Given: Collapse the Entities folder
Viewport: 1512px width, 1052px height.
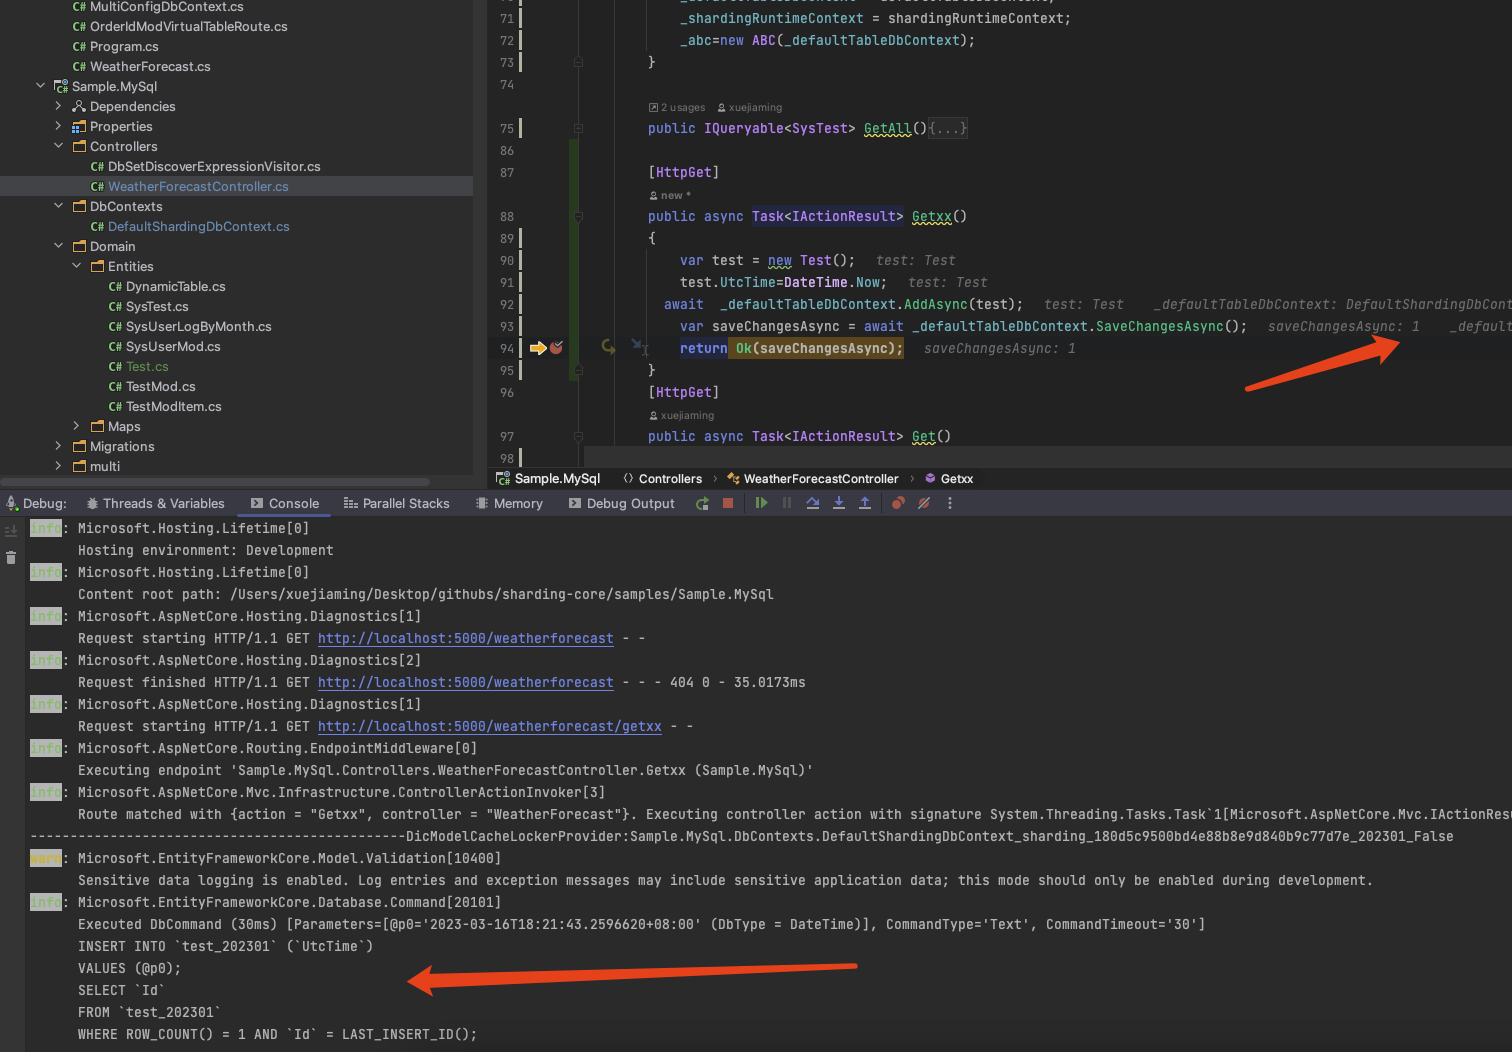Looking at the screenshot, I should pos(76,266).
